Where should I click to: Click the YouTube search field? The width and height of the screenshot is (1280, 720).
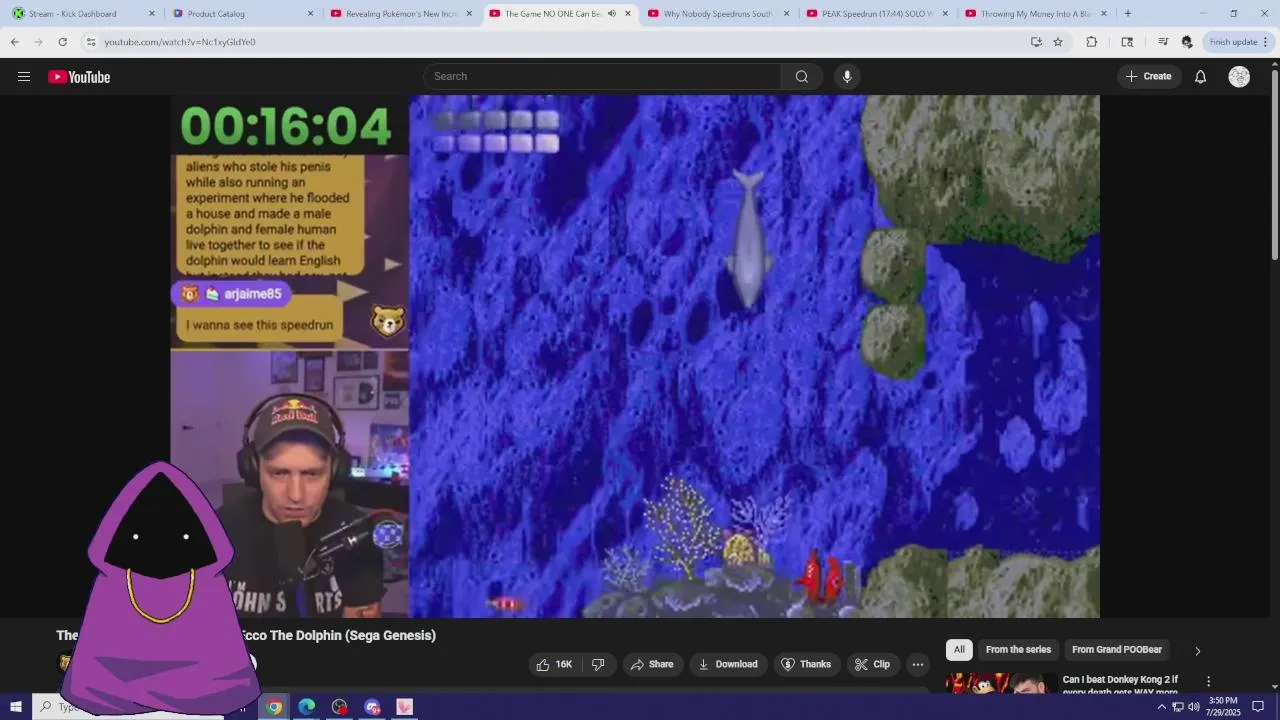point(602,77)
